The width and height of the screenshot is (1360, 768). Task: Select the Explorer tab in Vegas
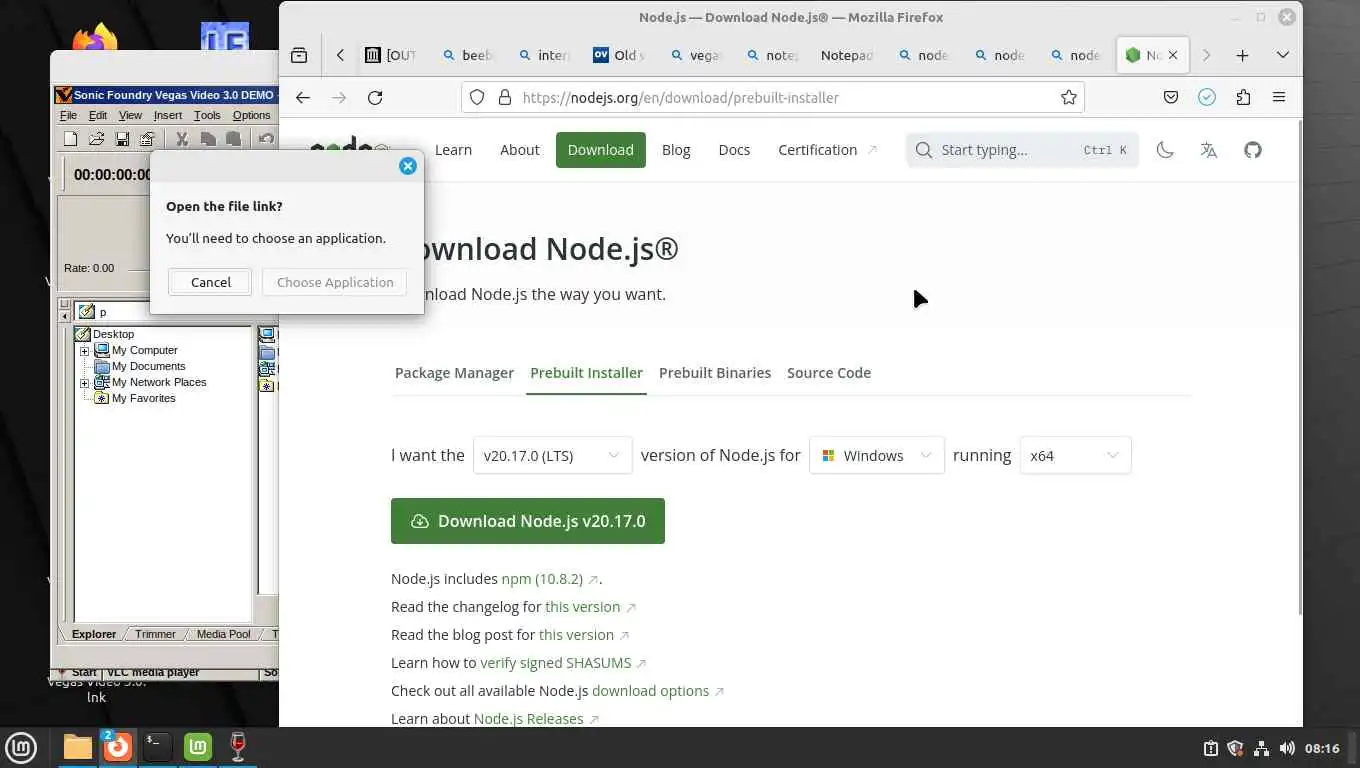tap(94, 634)
